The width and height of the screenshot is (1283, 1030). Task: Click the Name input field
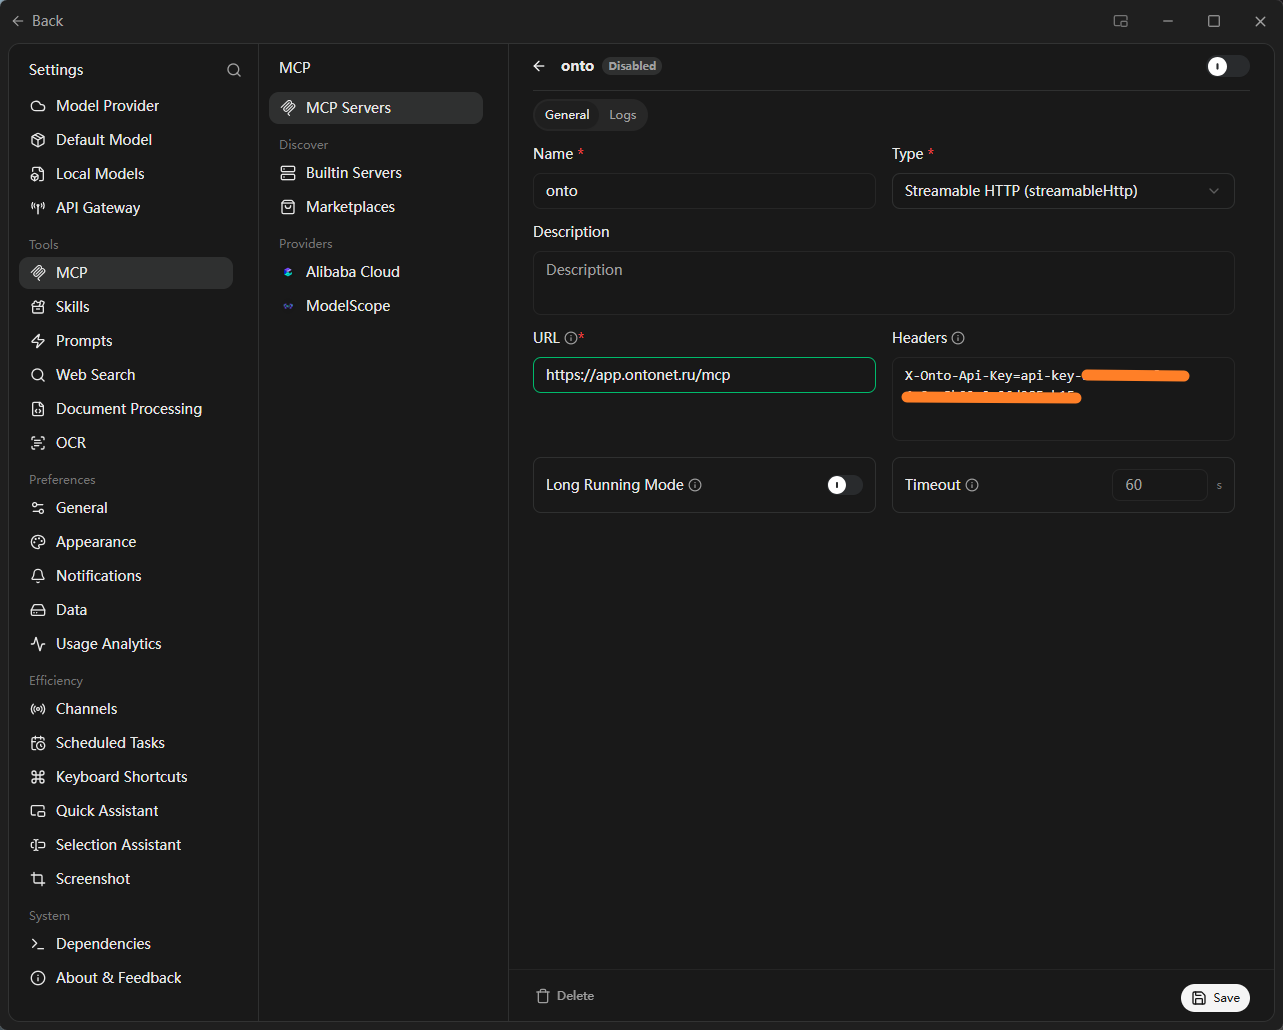(x=704, y=191)
